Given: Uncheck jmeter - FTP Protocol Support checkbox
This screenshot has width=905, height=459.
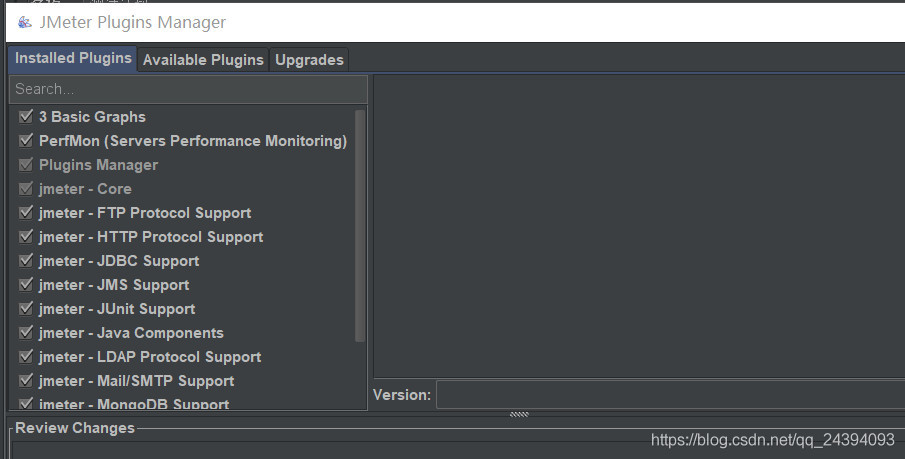Looking at the screenshot, I should click(x=25, y=212).
